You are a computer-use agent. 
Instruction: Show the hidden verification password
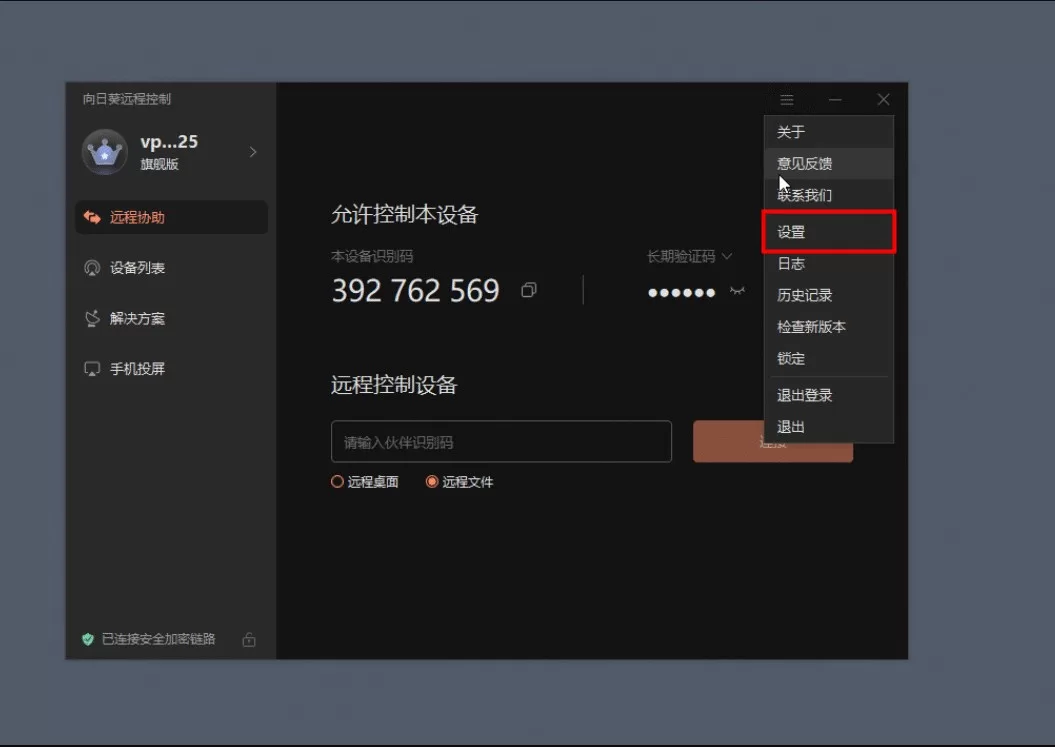(x=738, y=291)
